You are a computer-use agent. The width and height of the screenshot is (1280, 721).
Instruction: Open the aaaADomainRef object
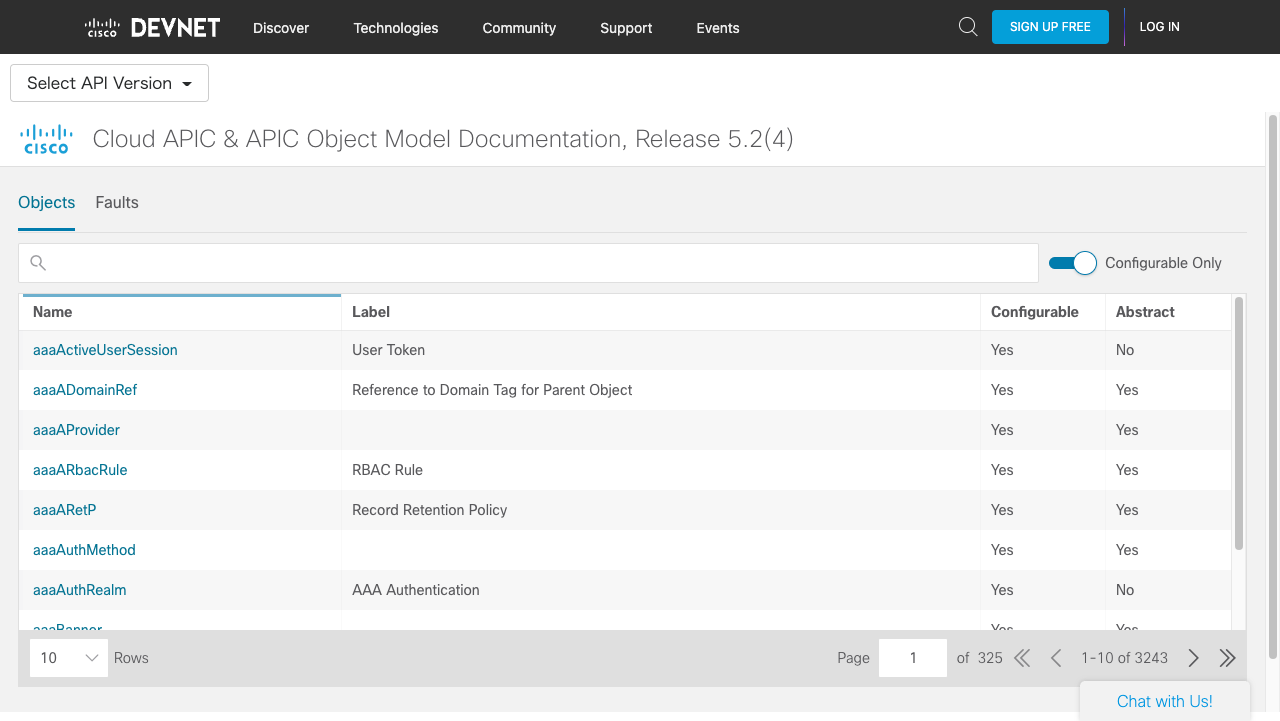(x=85, y=390)
